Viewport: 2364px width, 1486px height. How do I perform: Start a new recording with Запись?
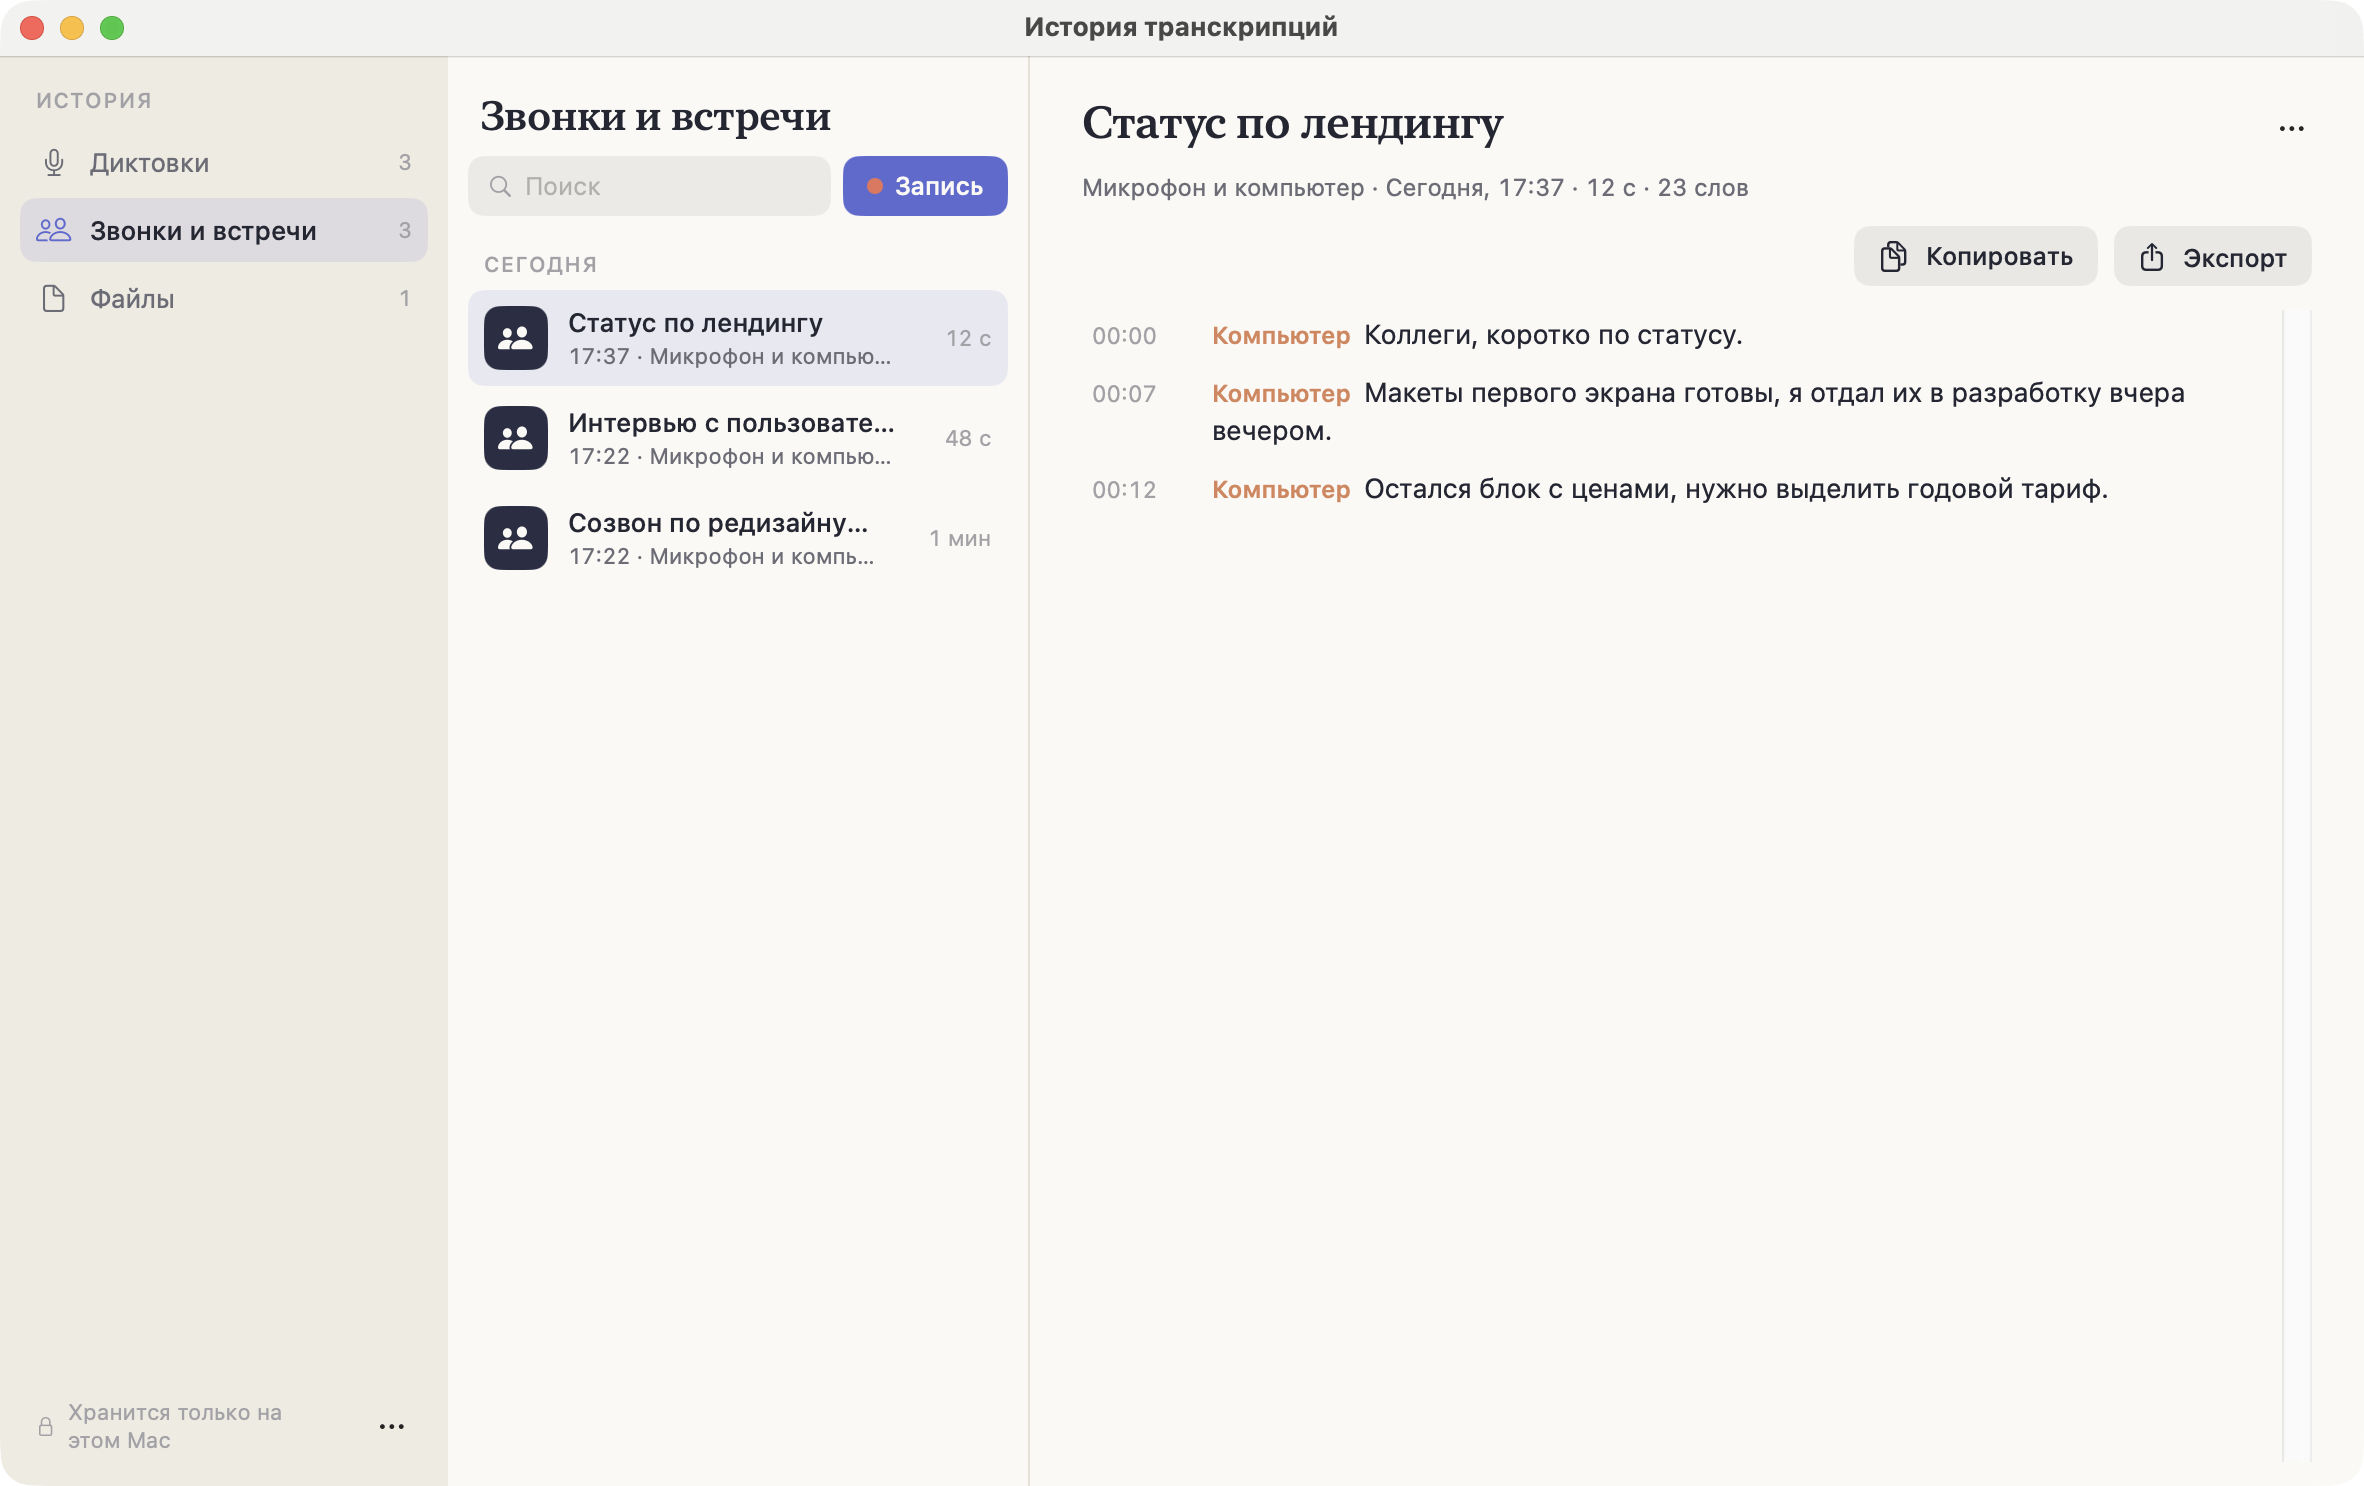[x=925, y=186]
